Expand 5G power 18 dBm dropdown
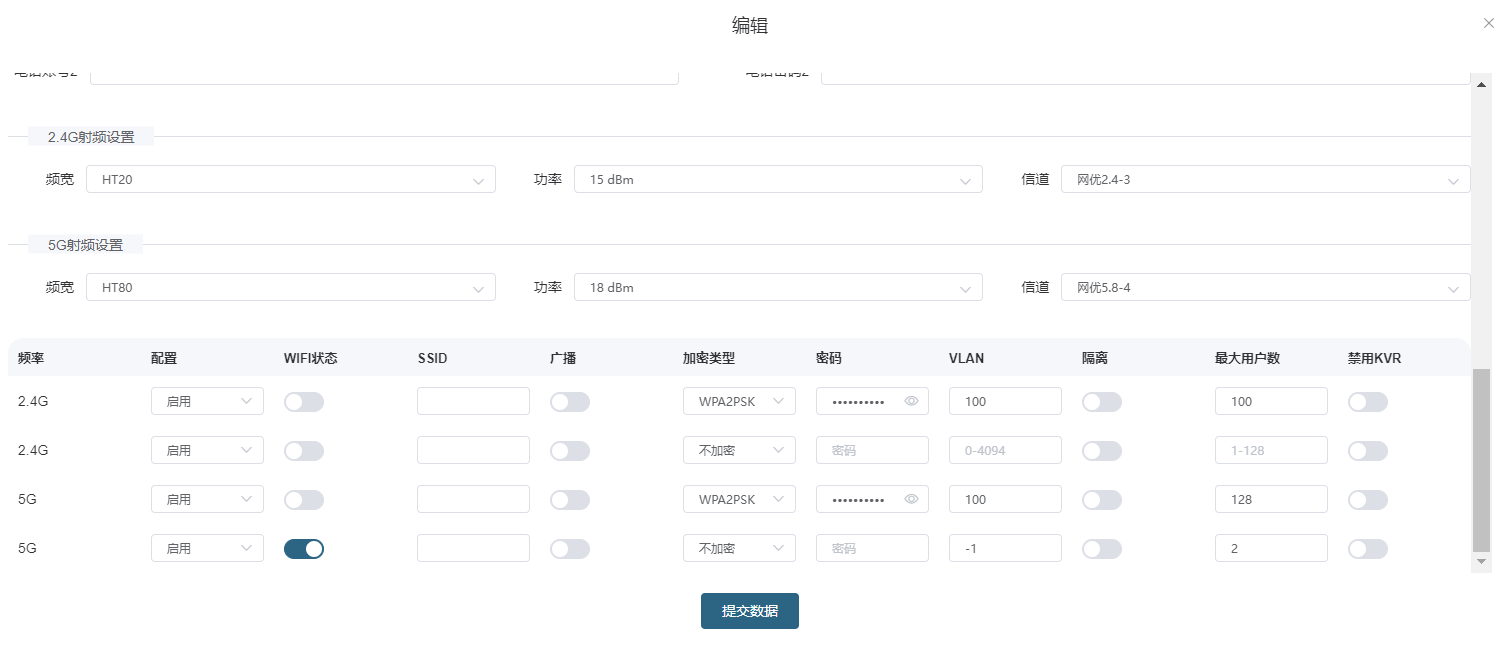 click(x=777, y=288)
